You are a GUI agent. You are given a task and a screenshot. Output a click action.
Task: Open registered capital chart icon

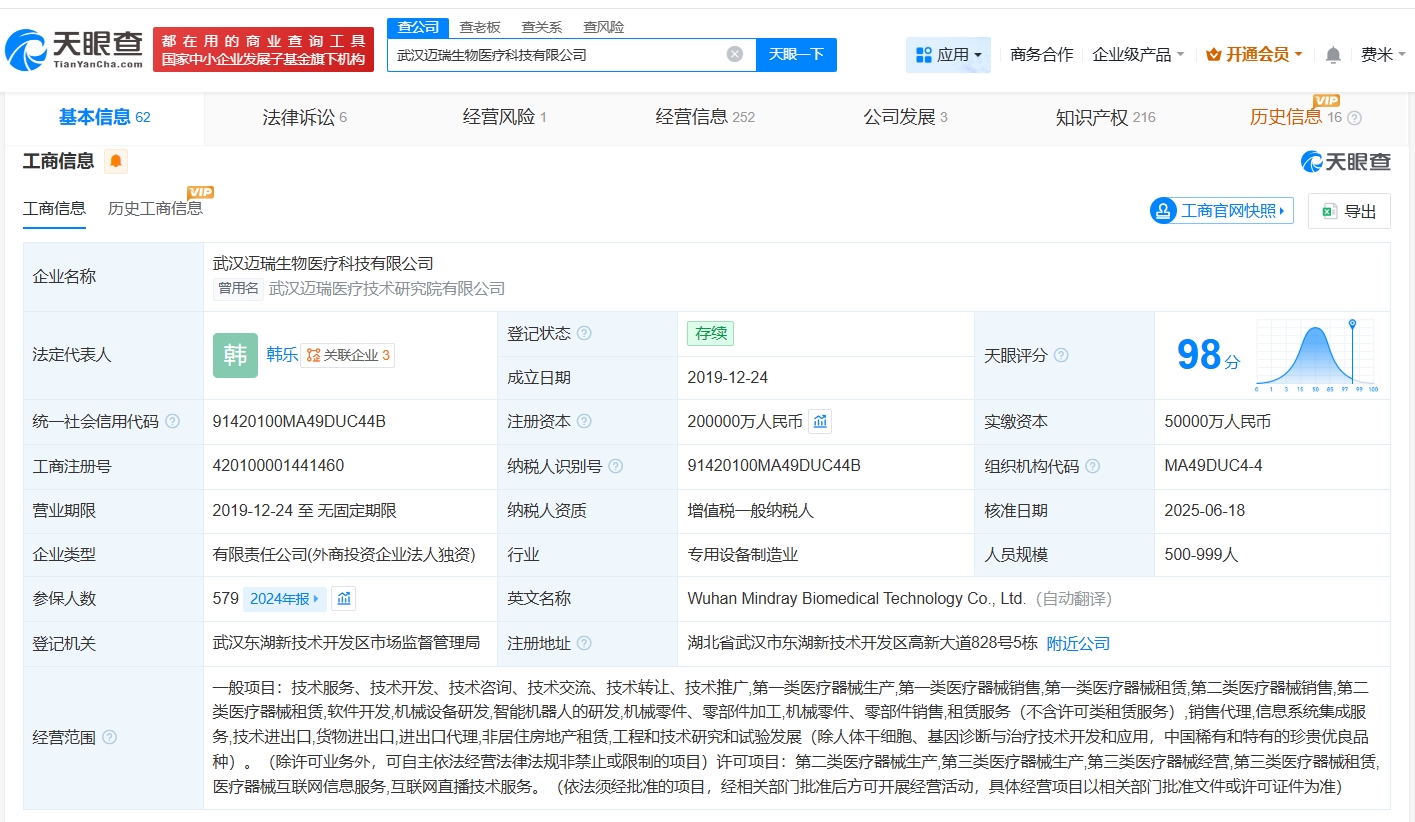click(820, 422)
